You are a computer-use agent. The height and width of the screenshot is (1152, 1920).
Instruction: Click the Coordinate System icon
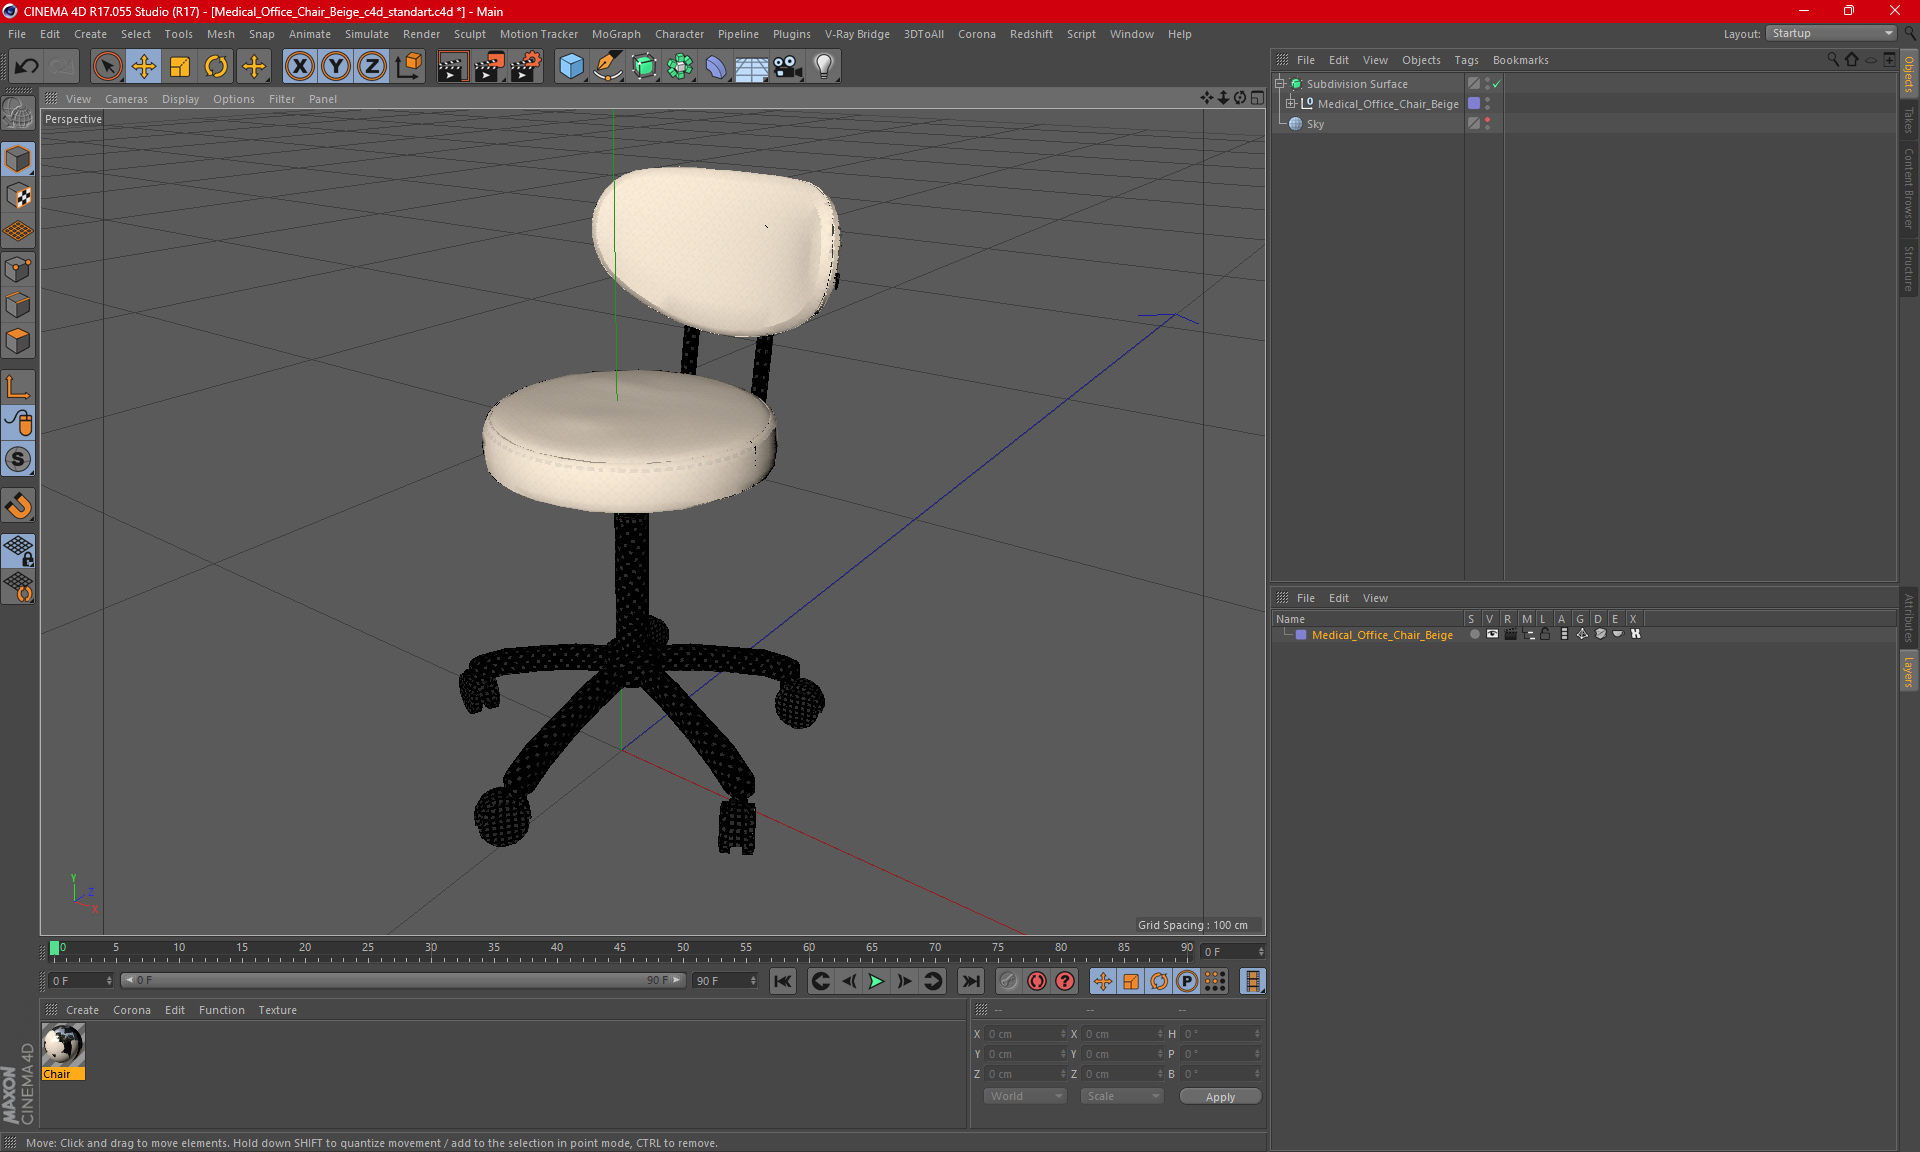(x=408, y=66)
